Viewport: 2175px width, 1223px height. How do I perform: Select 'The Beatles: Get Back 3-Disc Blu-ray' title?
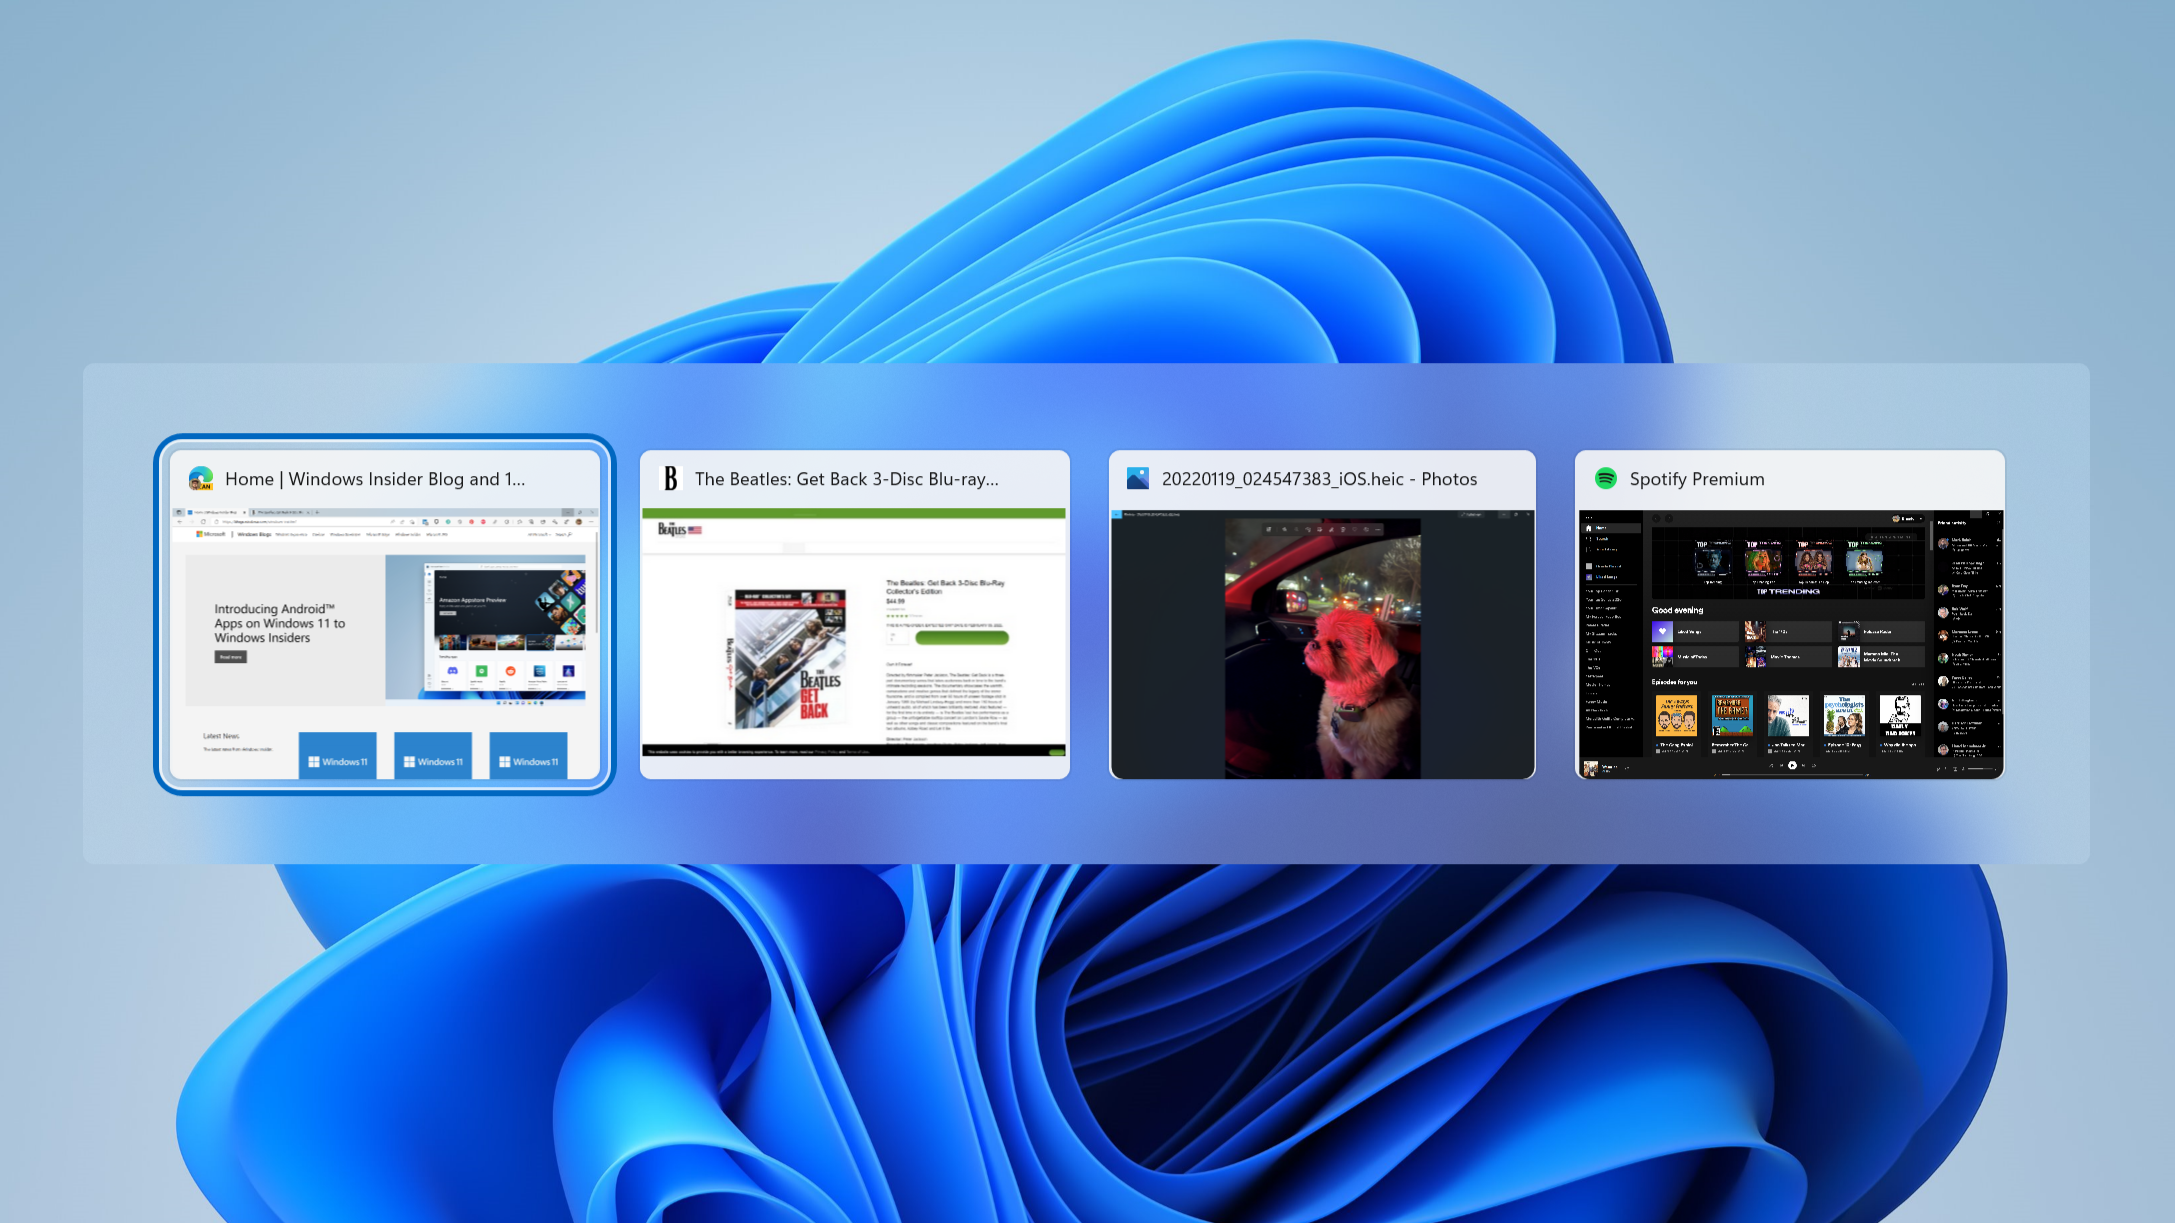coord(847,479)
